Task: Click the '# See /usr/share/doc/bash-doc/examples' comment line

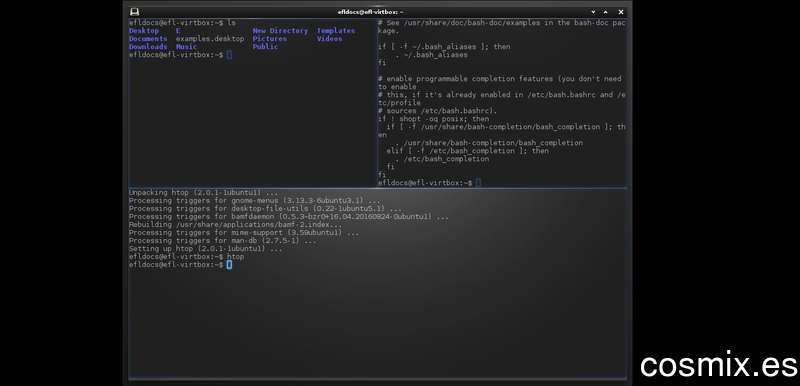Action: tap(502, 27)
